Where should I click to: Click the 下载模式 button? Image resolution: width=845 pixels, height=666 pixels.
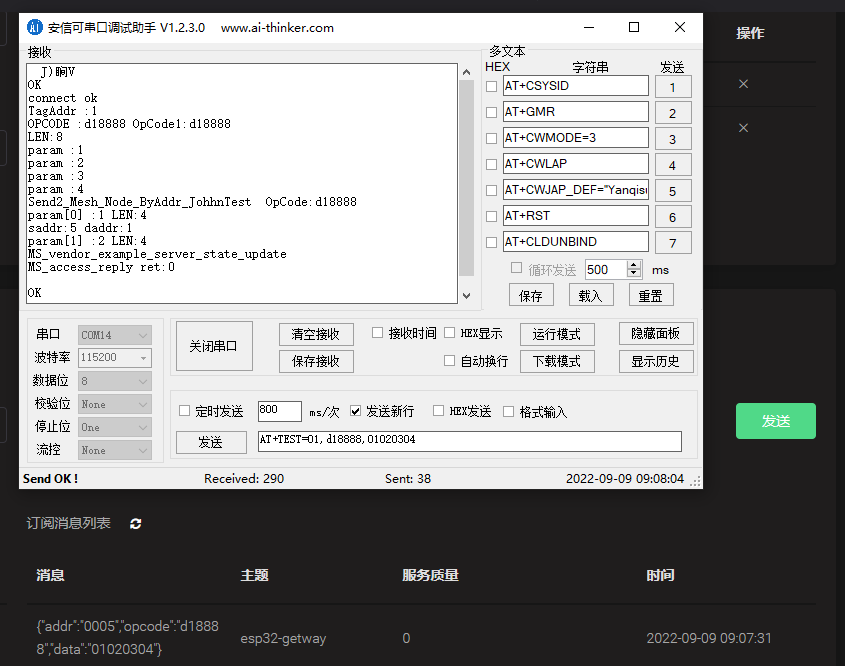pyautogui.click(x=557, y=361)
